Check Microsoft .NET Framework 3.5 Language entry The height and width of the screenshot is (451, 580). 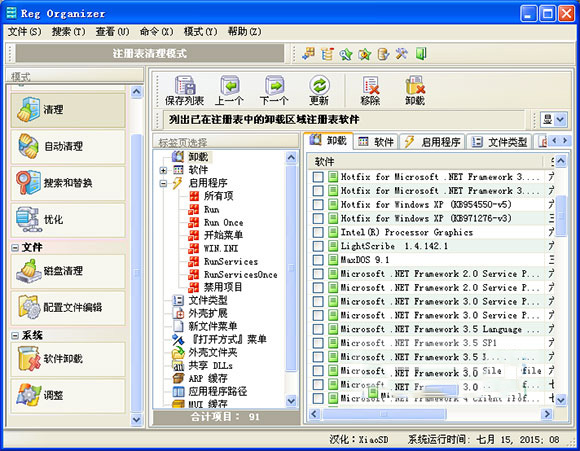point(318,329)
